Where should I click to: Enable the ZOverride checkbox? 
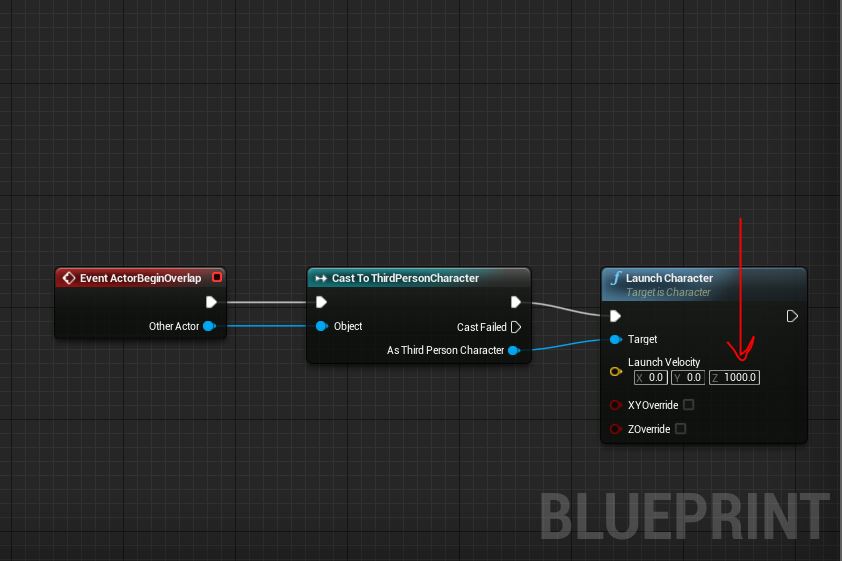pyautogui.click(x=680, y=428)
